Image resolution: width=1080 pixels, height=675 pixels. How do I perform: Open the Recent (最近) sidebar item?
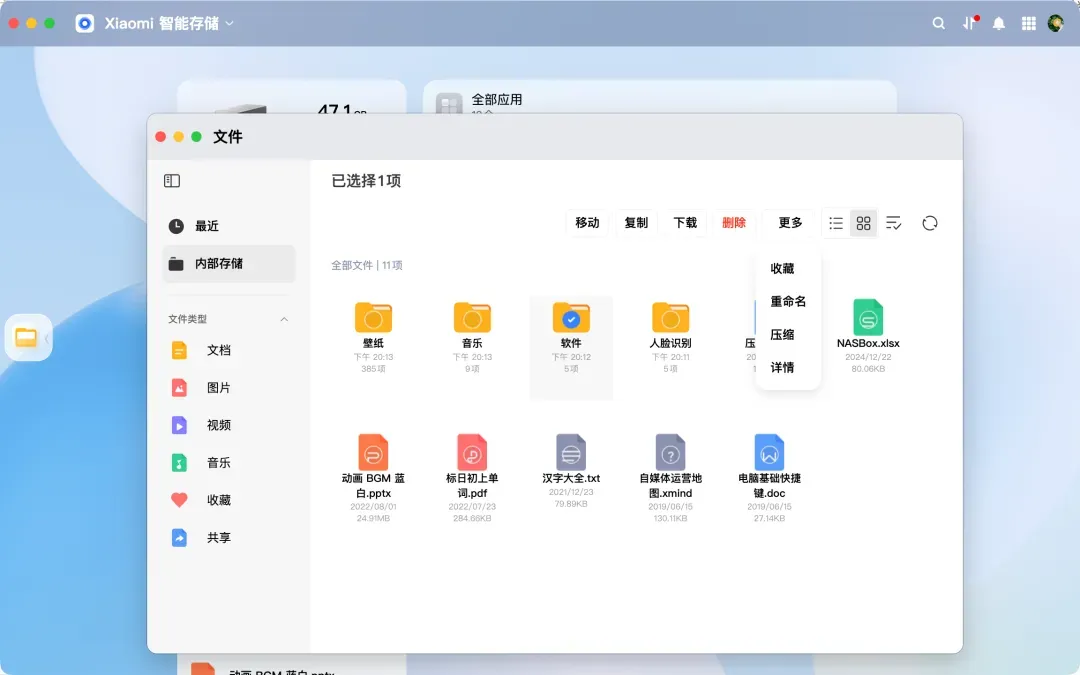pyautogui.click(x=229, y=226)
